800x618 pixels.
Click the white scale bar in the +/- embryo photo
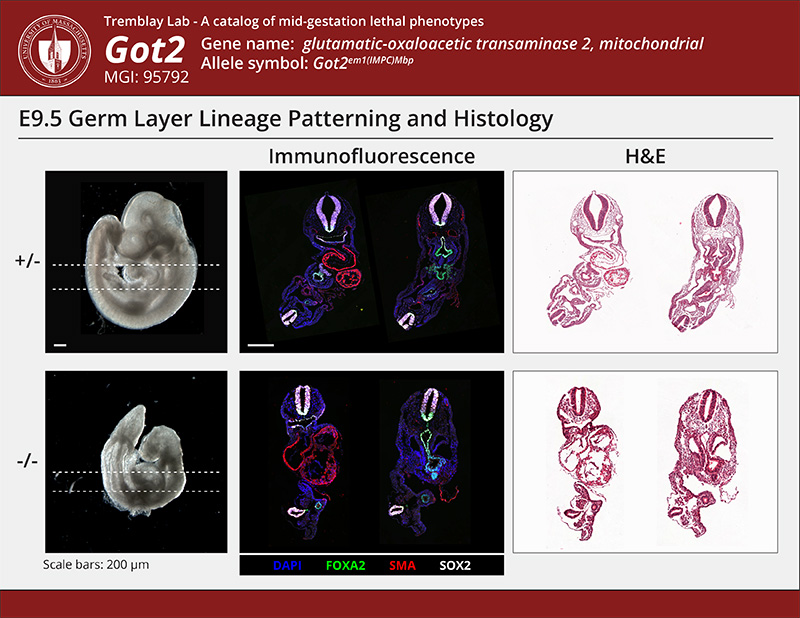click(60, 344)
